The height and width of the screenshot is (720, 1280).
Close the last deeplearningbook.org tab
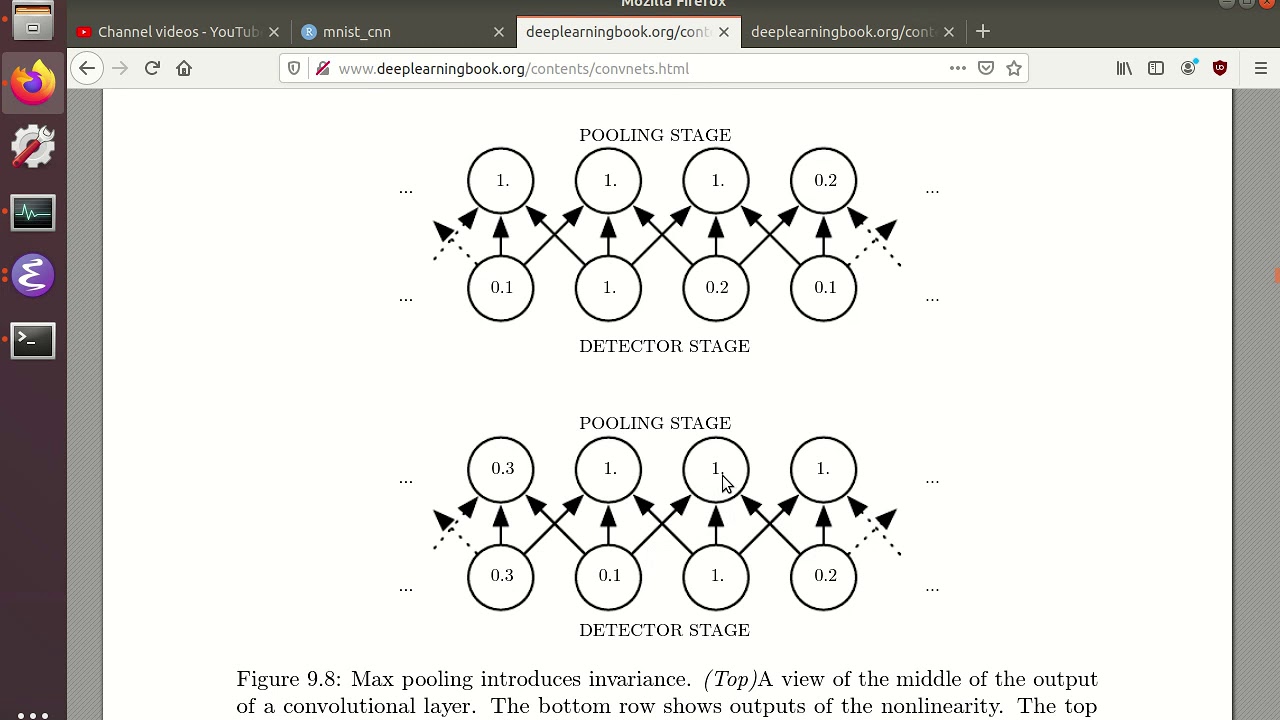point(949,32)
